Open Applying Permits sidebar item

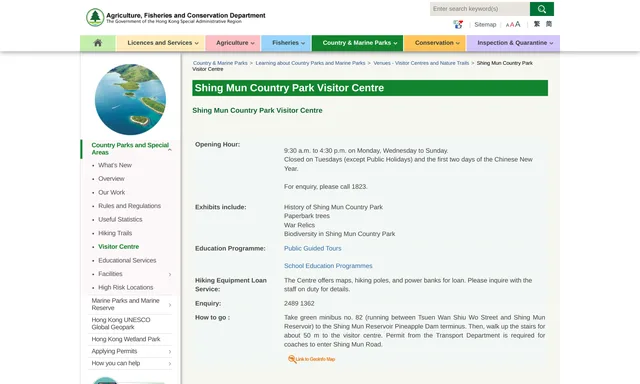point(114,351)
